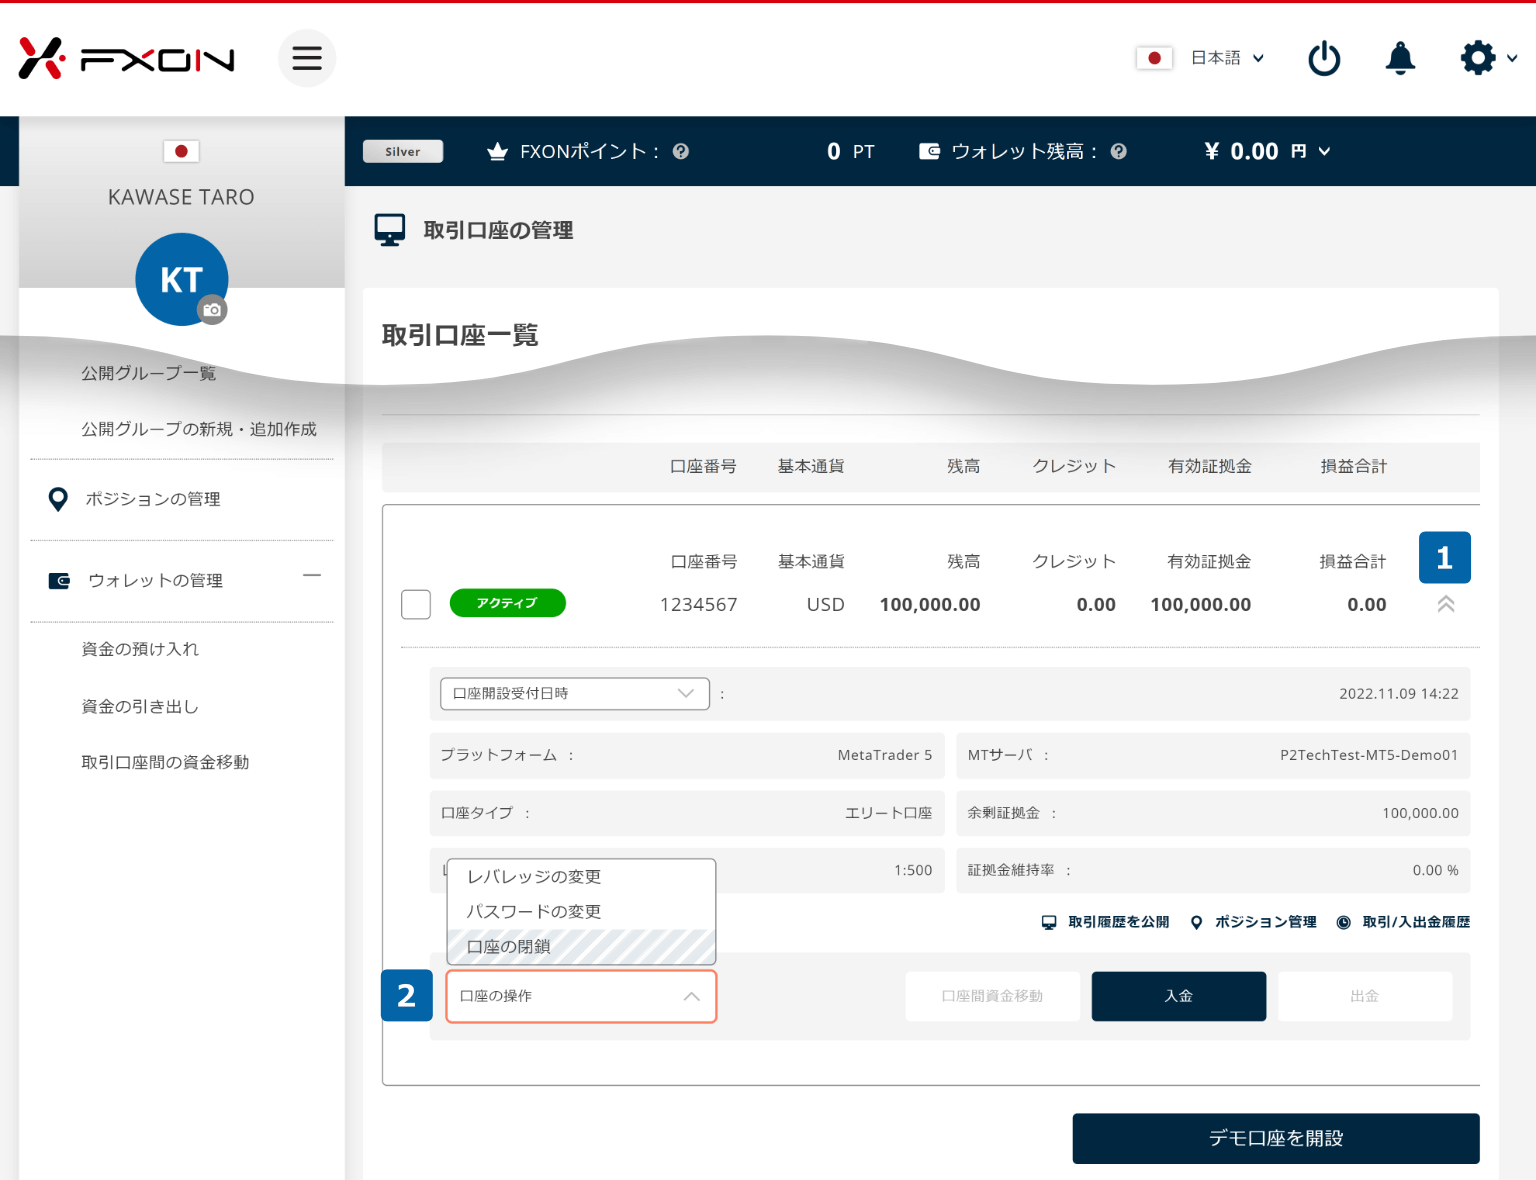The width and height of the screenshot is (1536, 1180).
Task: Click 取引履歴を公開 link
Action: [x=1105, y=922]
